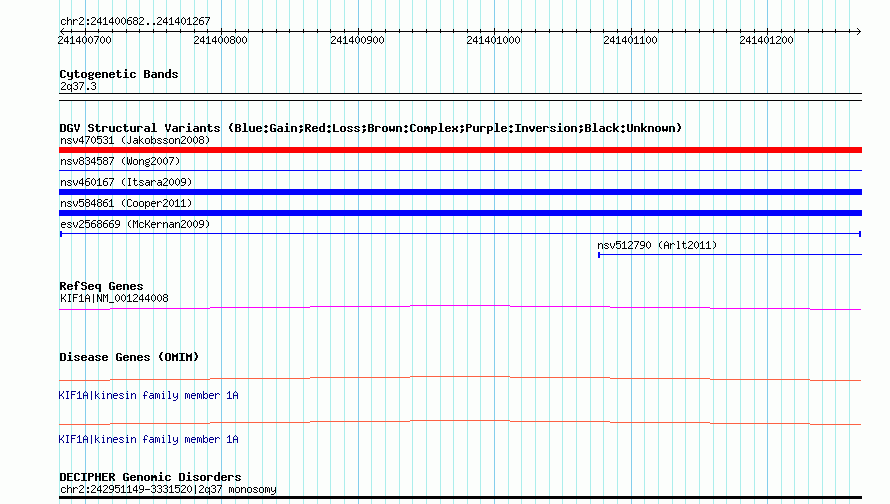
Task: Click the thin nsv512790 variant line
Action: (730, 255)
